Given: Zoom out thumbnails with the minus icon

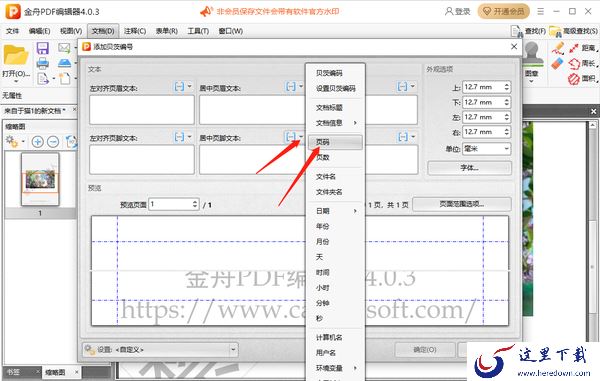Looking at the screenshot, I should [53, 142].
